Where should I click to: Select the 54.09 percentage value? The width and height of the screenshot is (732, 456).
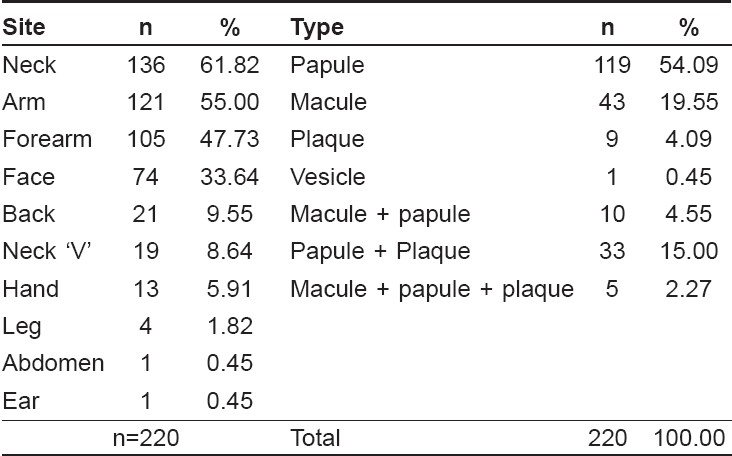(x=689, y=65)
